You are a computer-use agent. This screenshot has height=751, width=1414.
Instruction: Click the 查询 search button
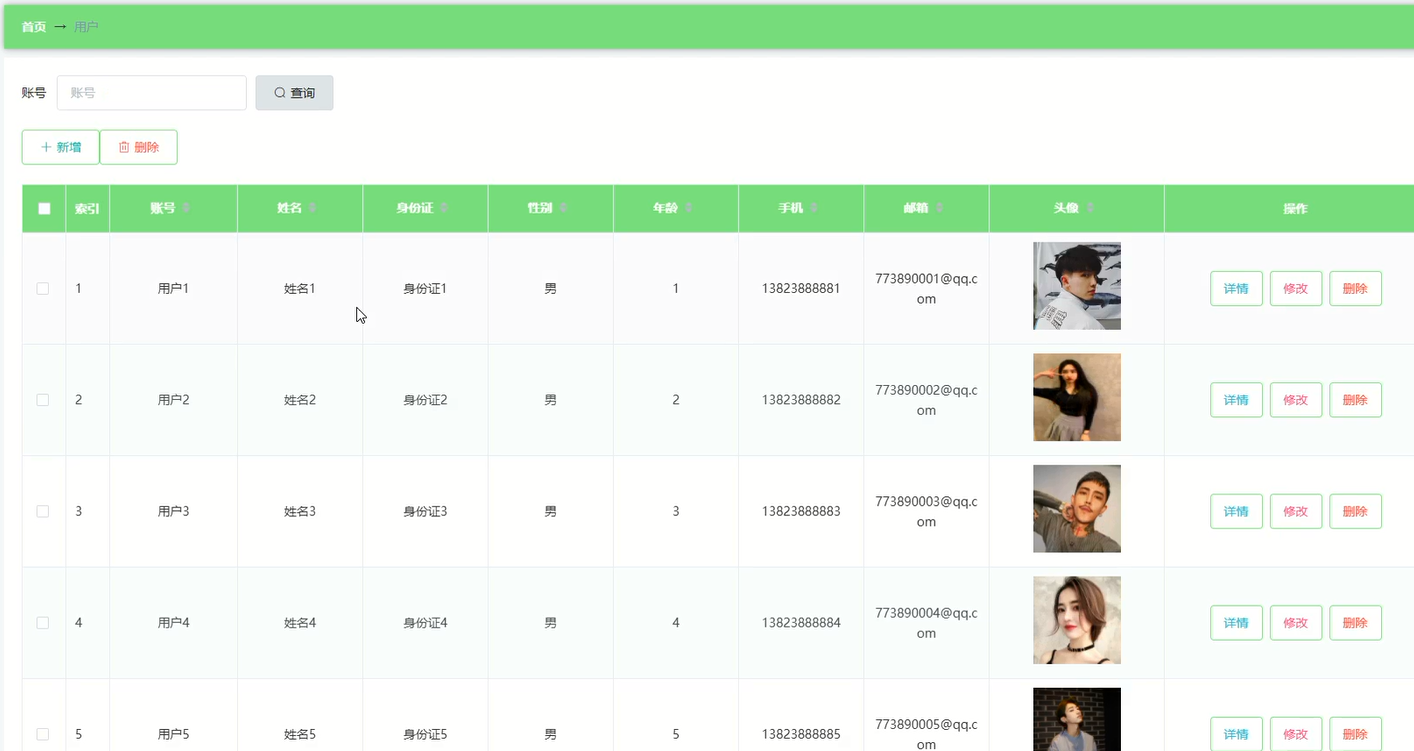(294, 93)
